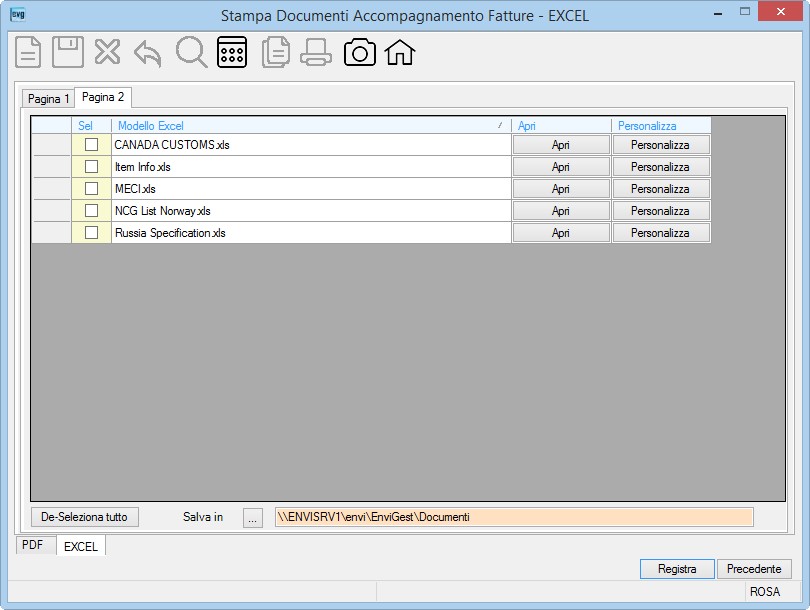This screenshot has height=610, width=810.
Task: Click the copy documents icon
Action: tap(276, 52)
